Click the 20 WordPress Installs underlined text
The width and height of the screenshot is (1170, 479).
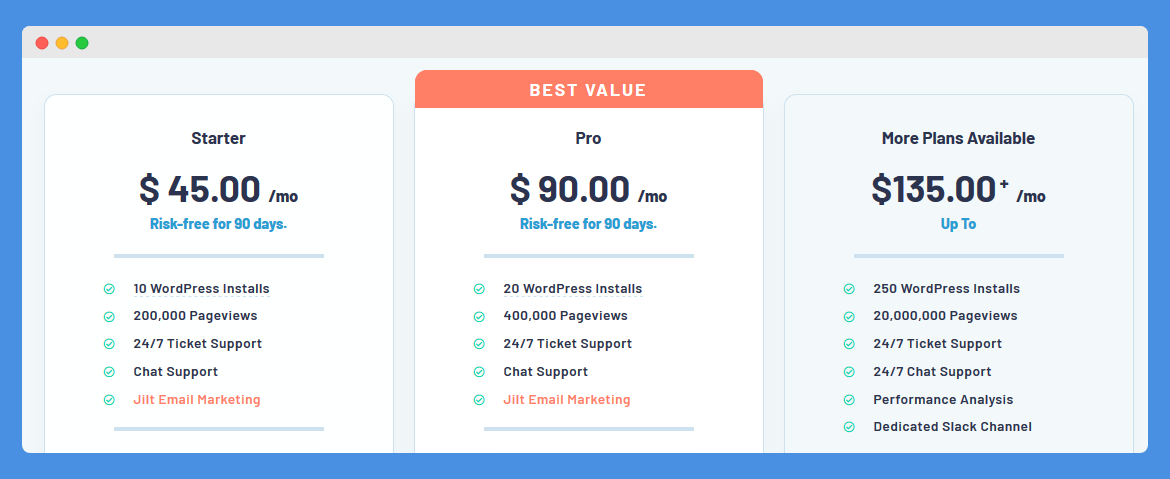[x=572, y=289]
